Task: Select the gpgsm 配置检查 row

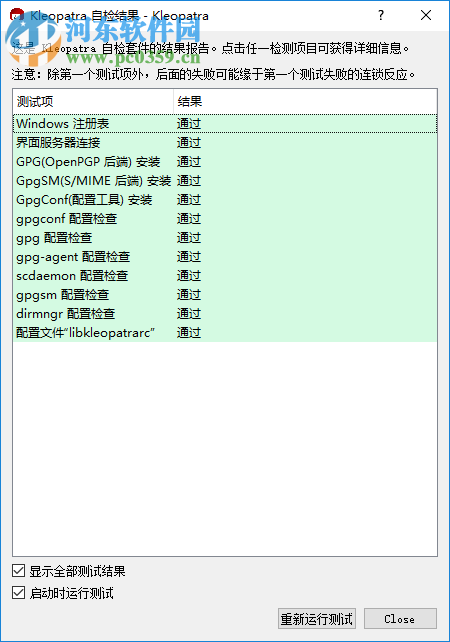Action: [225, 295]
